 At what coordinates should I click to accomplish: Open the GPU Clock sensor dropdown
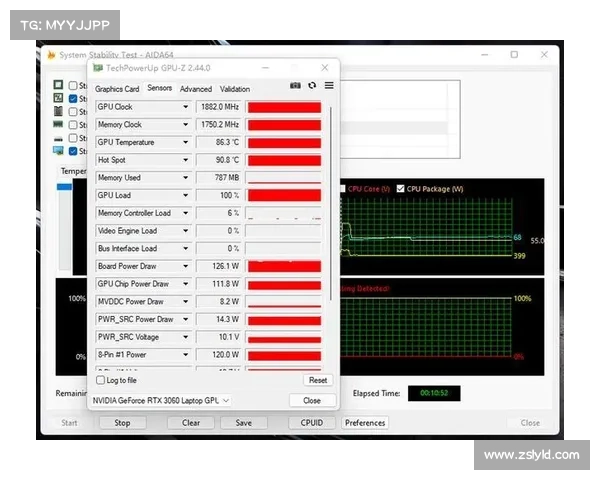(186, 107)
